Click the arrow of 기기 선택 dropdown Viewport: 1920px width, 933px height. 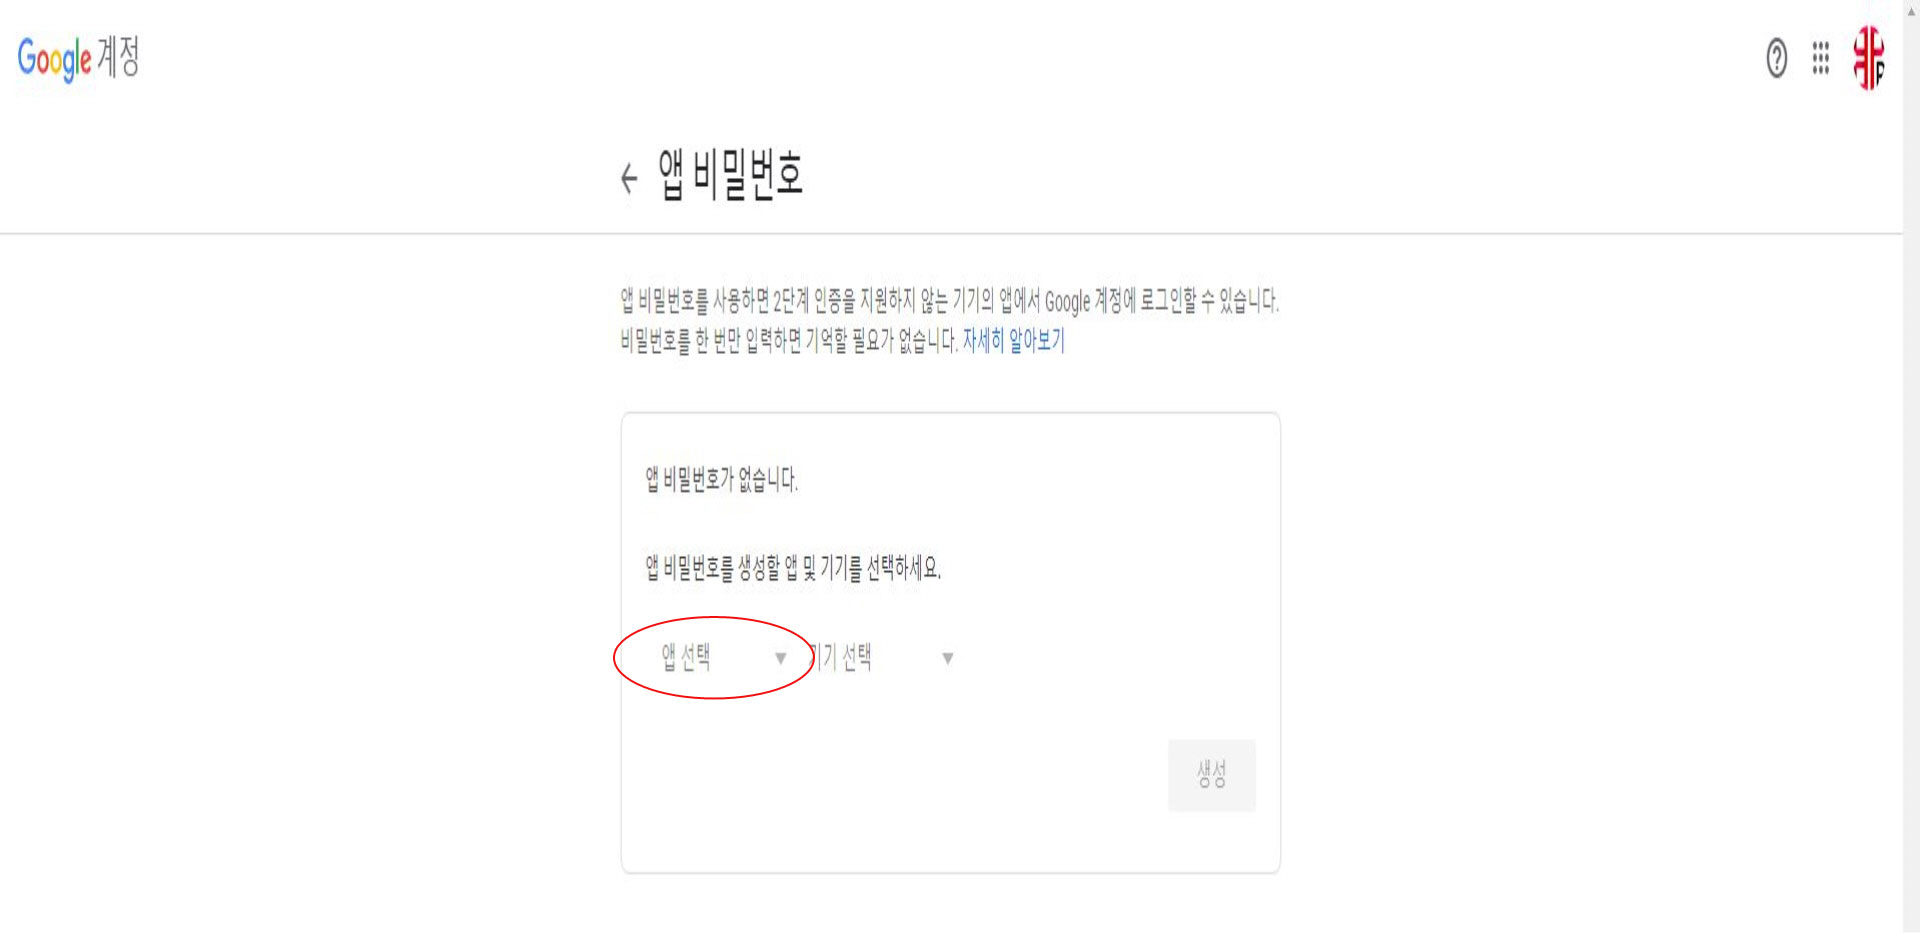947,658
